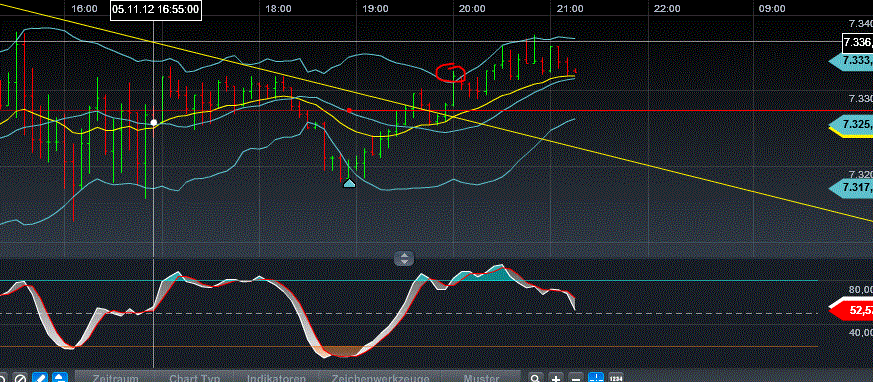The height and width of the screenshot is (382, 873).
Task: Click the 7.325 price tag
Action: [852, 124]
